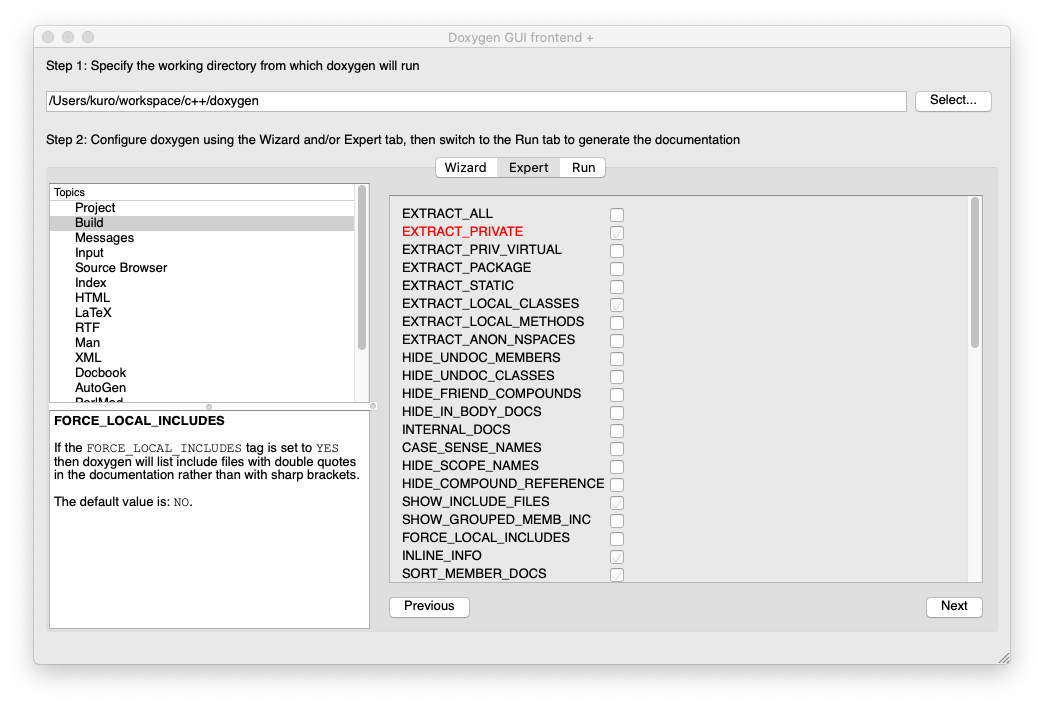Click the Topics list scrollbar
The width and height of the screenshot is (1044, 706).
362,268
